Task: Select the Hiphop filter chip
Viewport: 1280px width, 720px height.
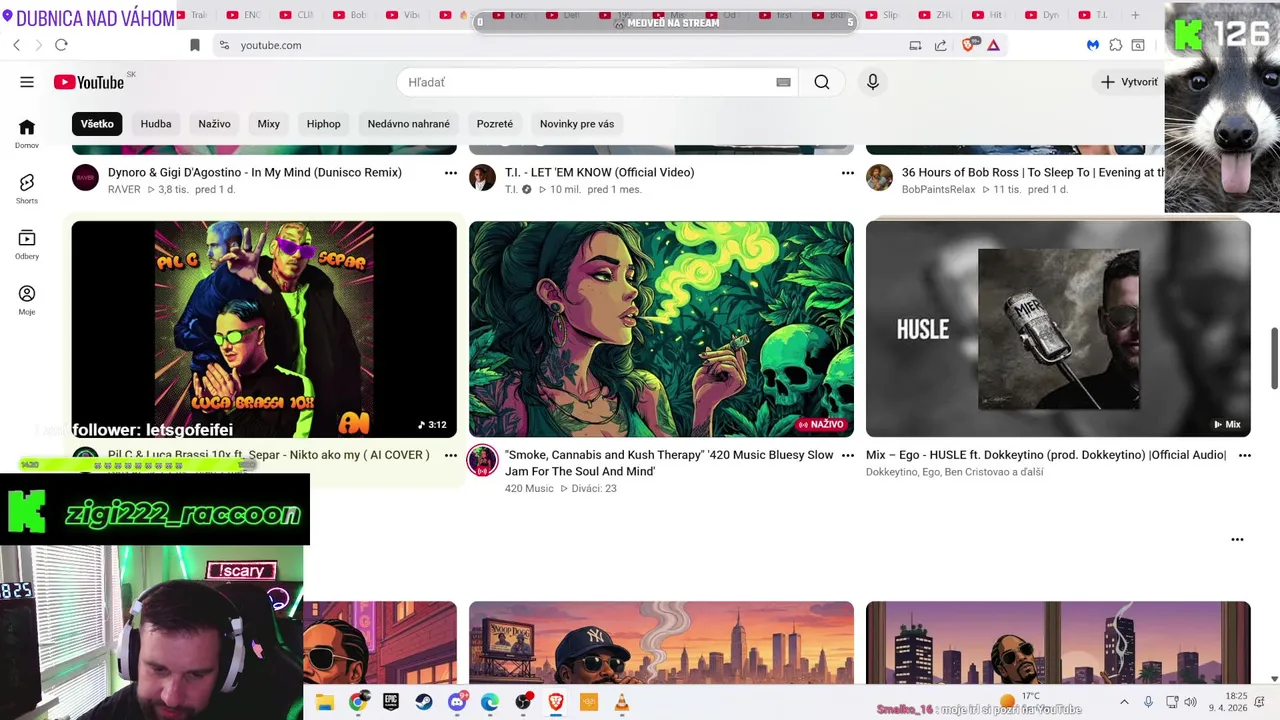Action: pyautogui.click(x=323, y=124)
